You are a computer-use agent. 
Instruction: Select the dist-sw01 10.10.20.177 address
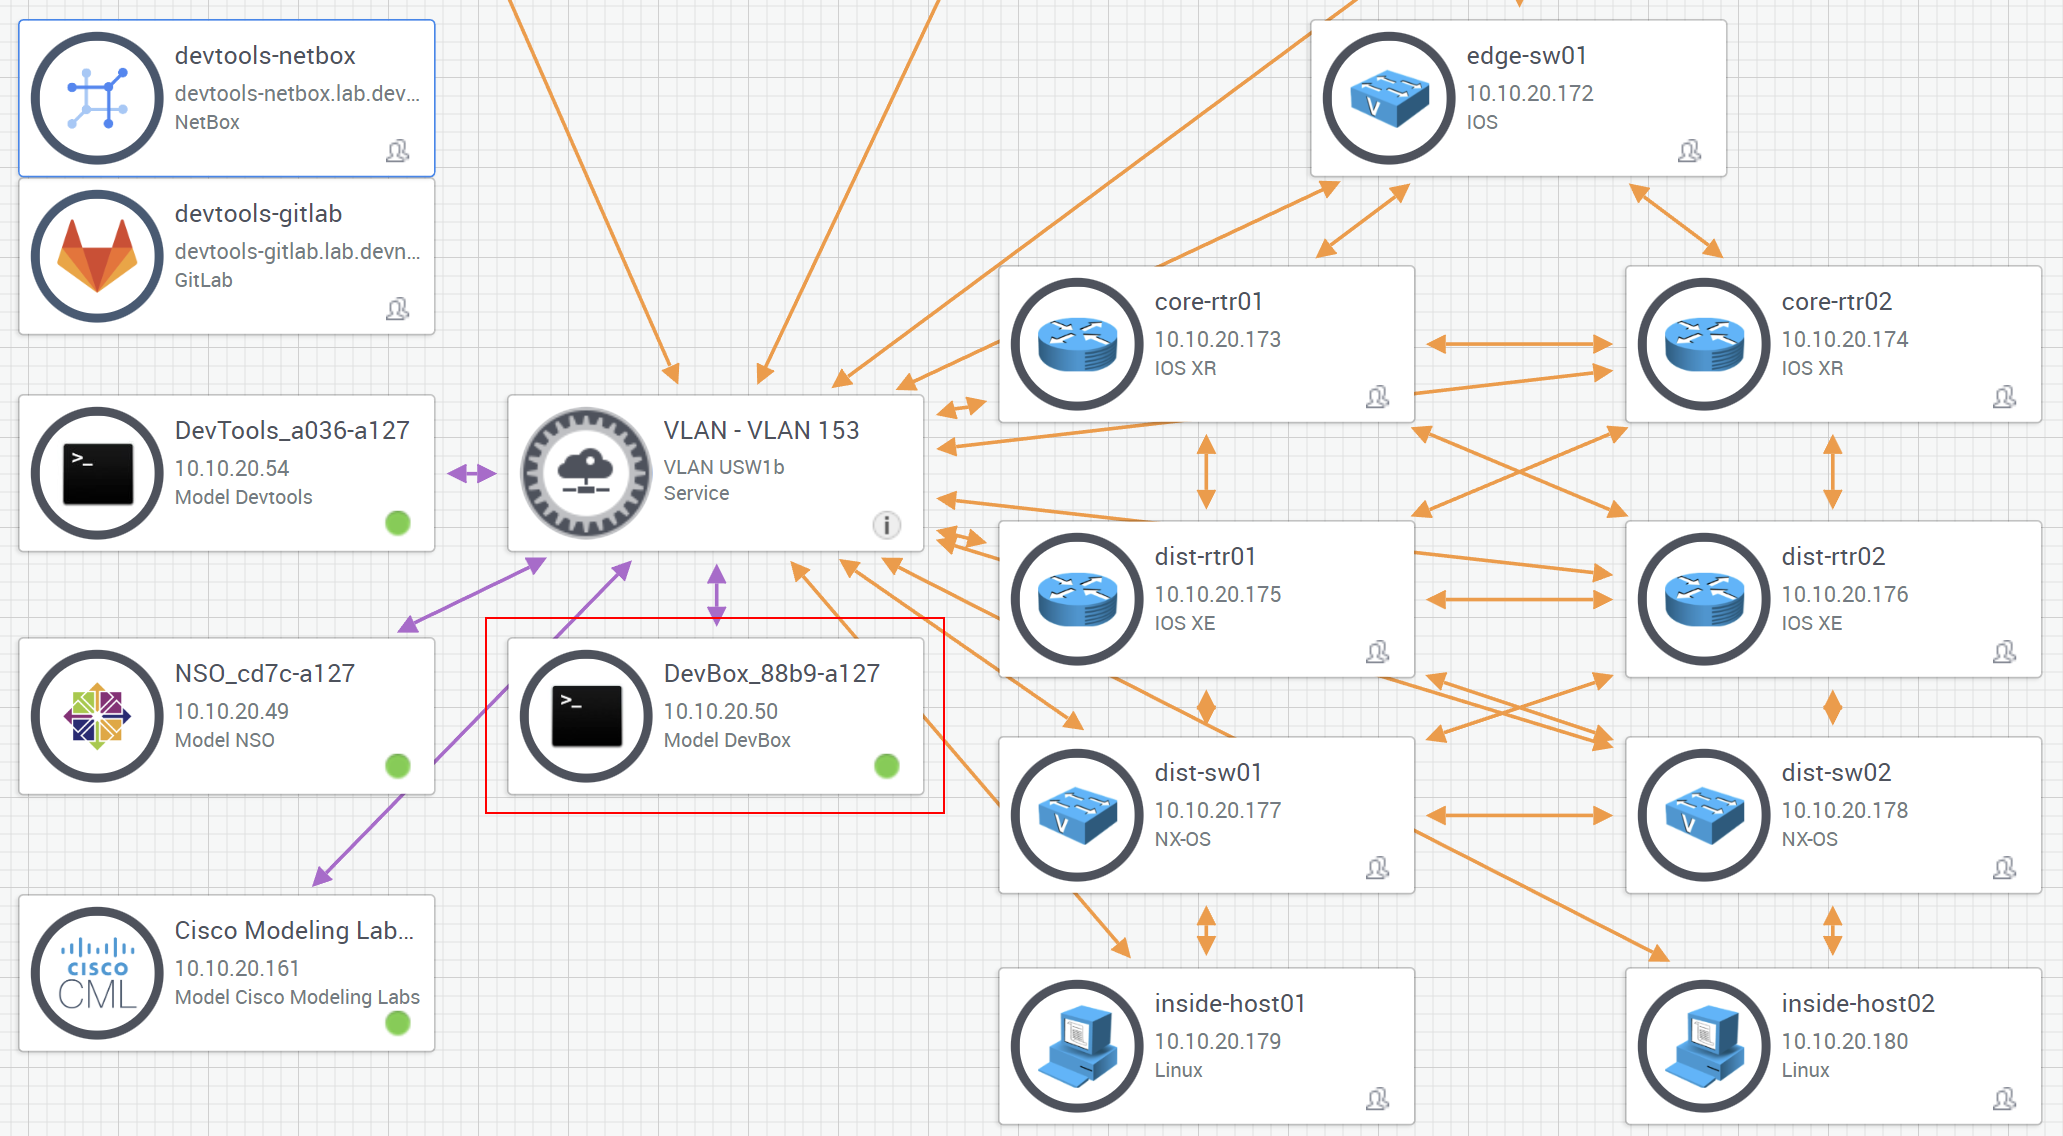pyautogui.click(x=1217, y=810)
